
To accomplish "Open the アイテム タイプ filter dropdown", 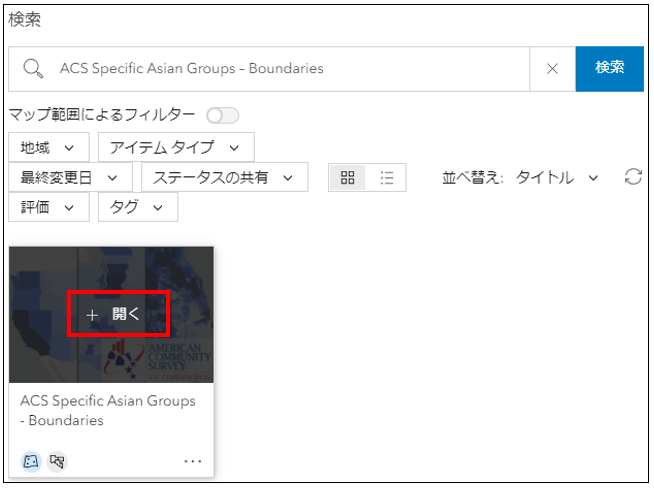I will tap(176, 147).
